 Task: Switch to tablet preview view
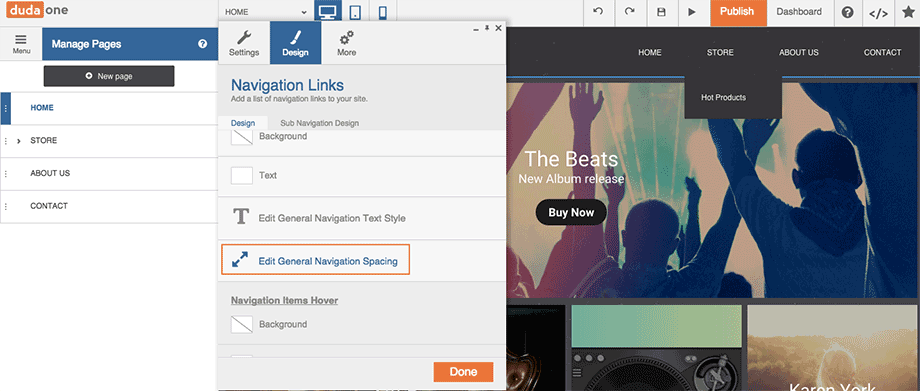(x=355, y=12)
